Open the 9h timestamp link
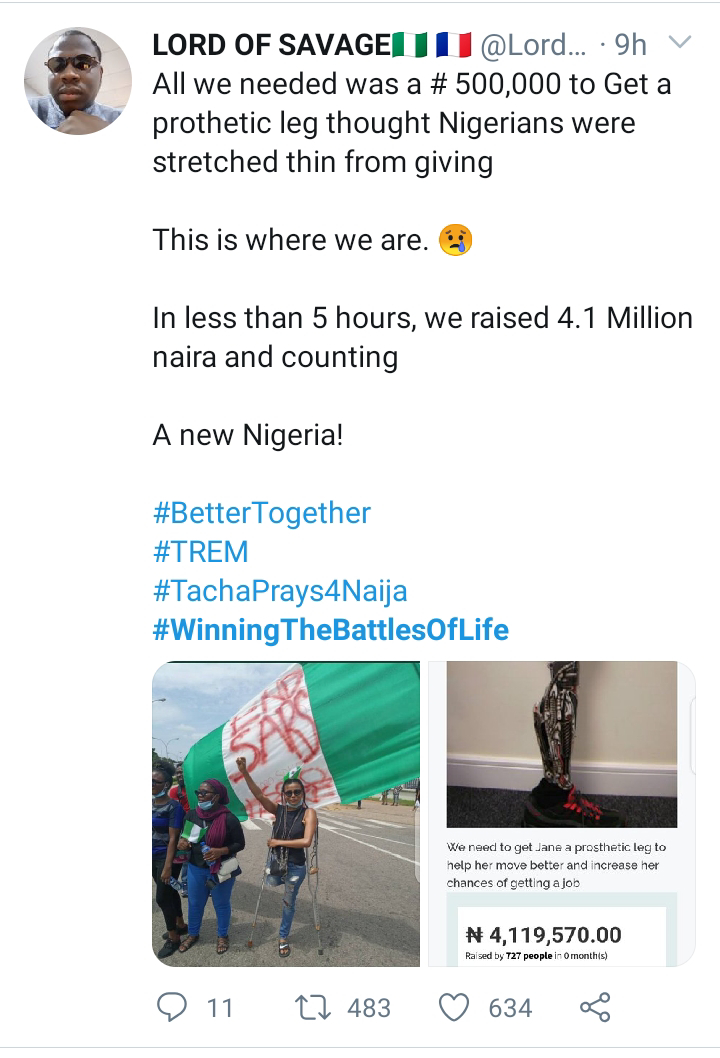720x1058 pixels. pyautogui.click(x=630, y=45)
